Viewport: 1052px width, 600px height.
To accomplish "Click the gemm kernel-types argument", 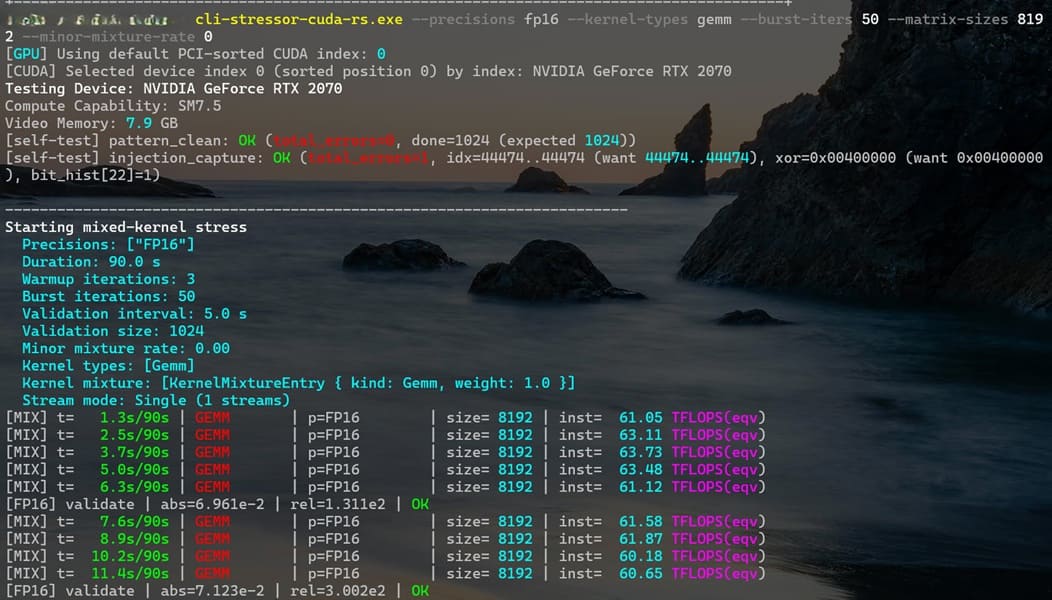I will tap(714, 19).
